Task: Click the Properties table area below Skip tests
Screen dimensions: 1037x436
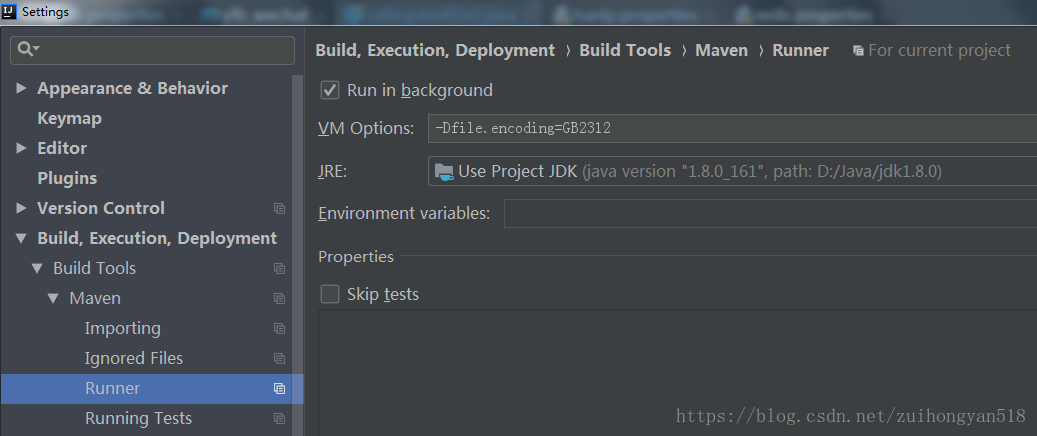Action: click(x=678, y=373)
